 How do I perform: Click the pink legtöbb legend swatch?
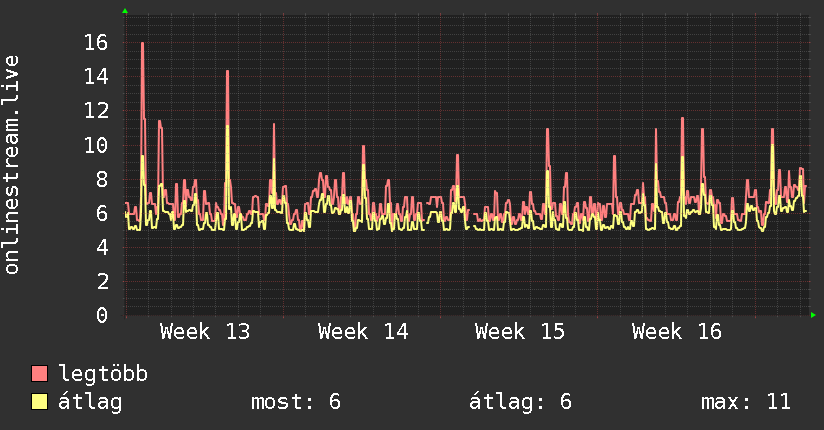point(39,373)
